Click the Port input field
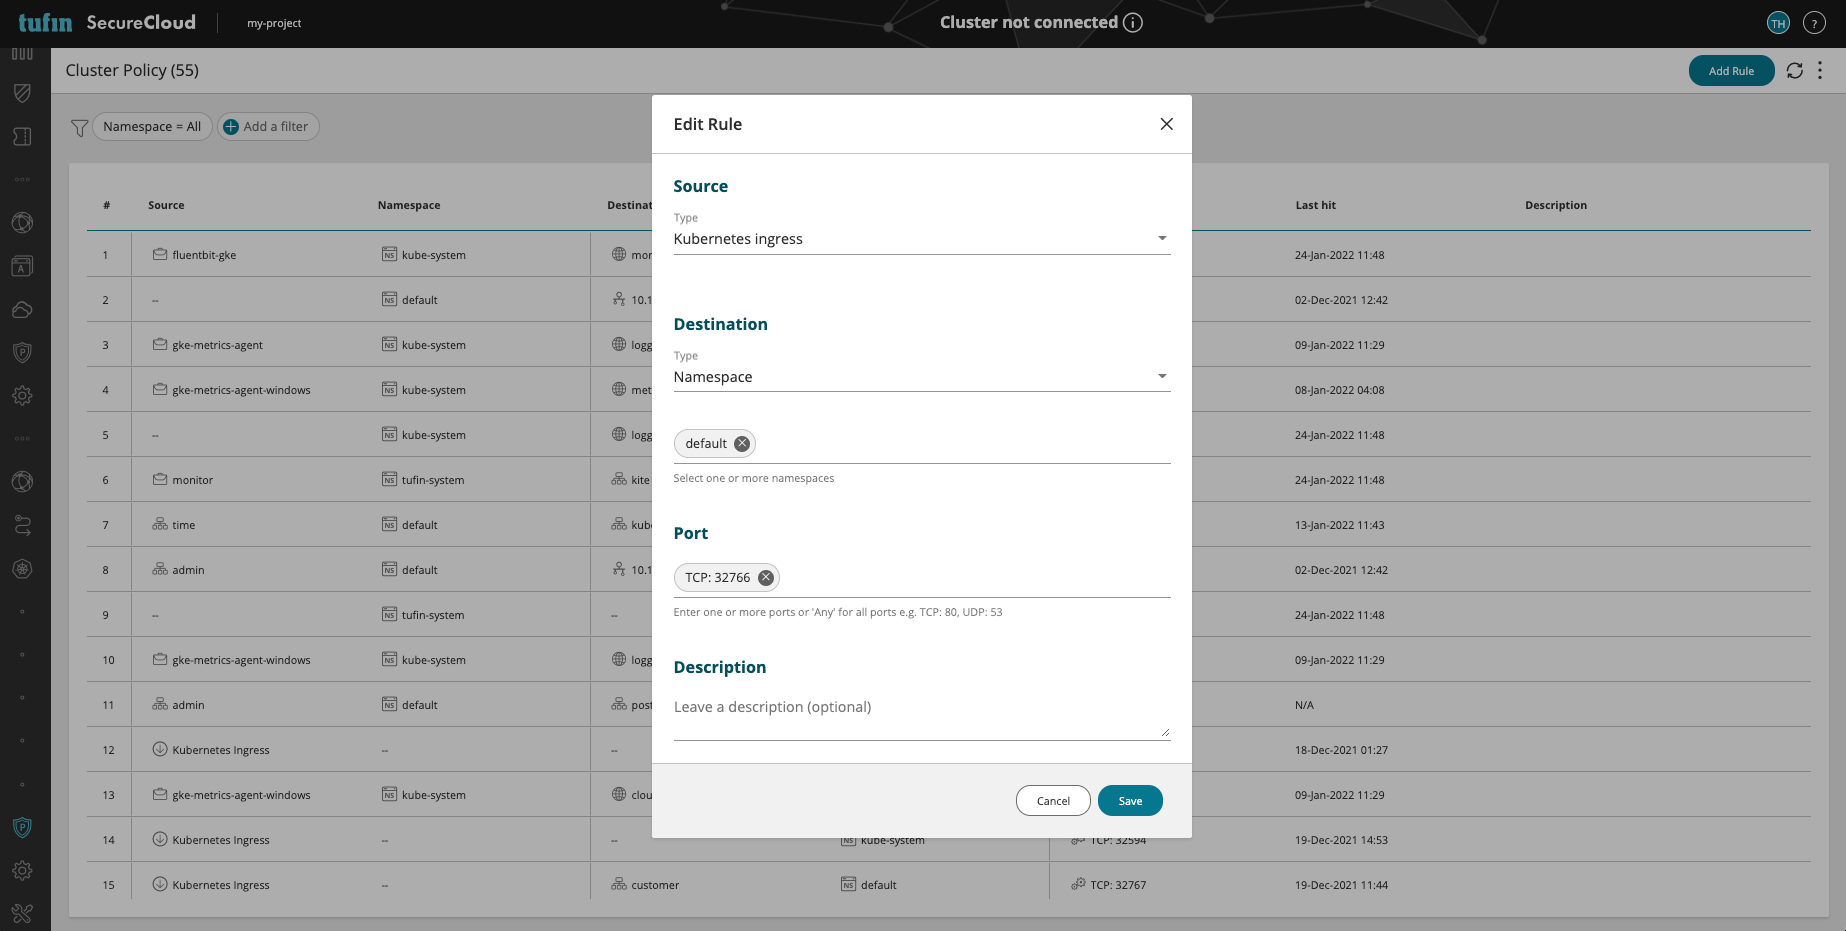The image size is (1846, 931). click(x=970, y=578)
